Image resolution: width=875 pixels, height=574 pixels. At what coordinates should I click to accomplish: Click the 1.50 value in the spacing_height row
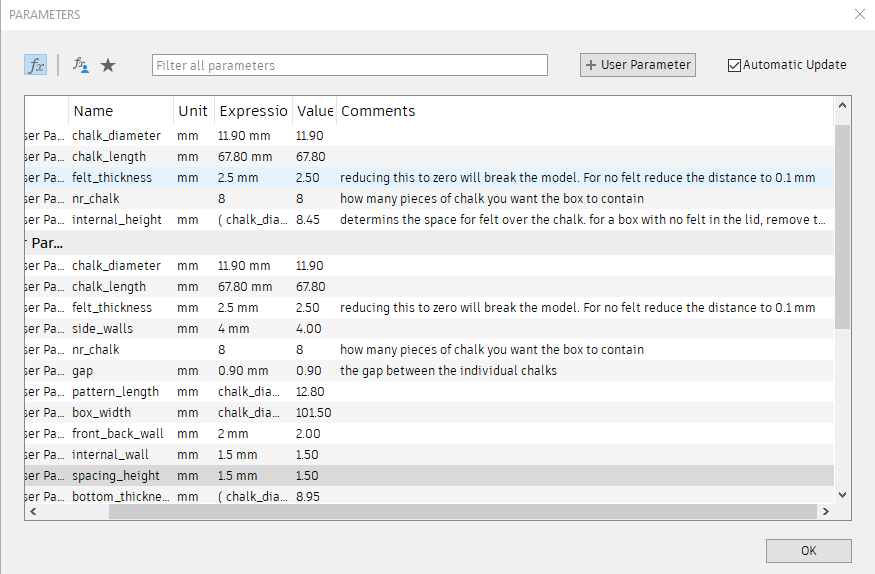point(307,476)
